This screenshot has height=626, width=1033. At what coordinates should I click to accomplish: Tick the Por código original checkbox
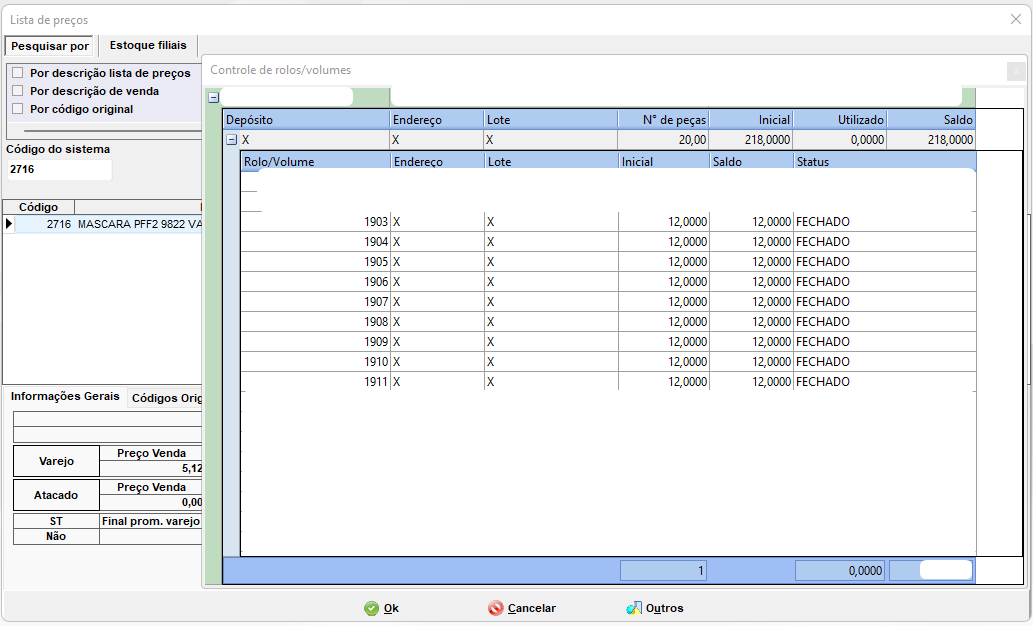coord(17,109)
